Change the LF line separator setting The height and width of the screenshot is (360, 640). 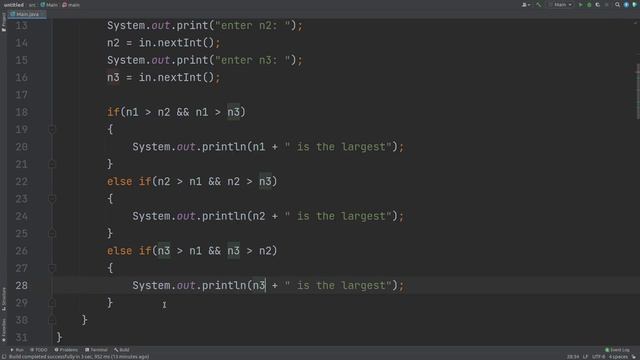585,357
